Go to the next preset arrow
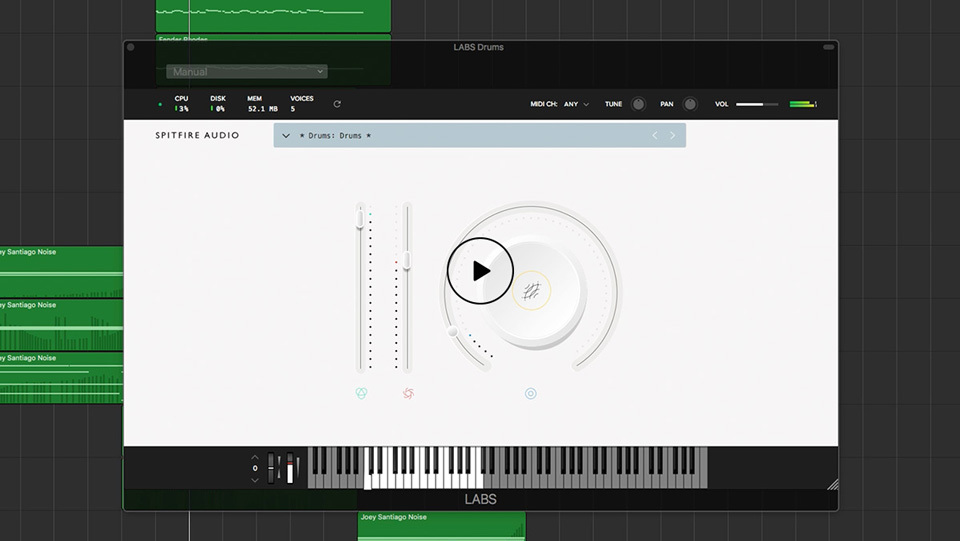960x541 pixels. click(672, 135)
